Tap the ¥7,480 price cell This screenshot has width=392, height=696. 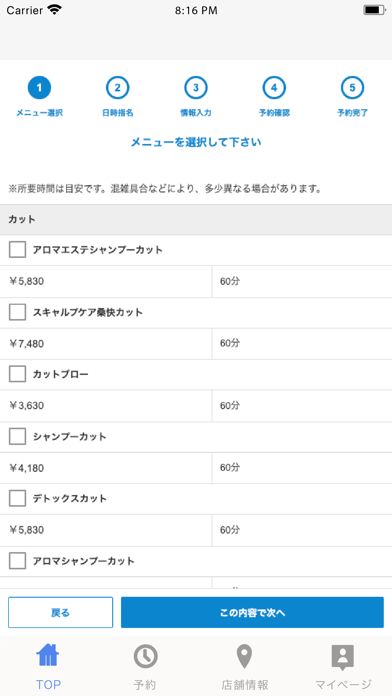click(106, 344)
